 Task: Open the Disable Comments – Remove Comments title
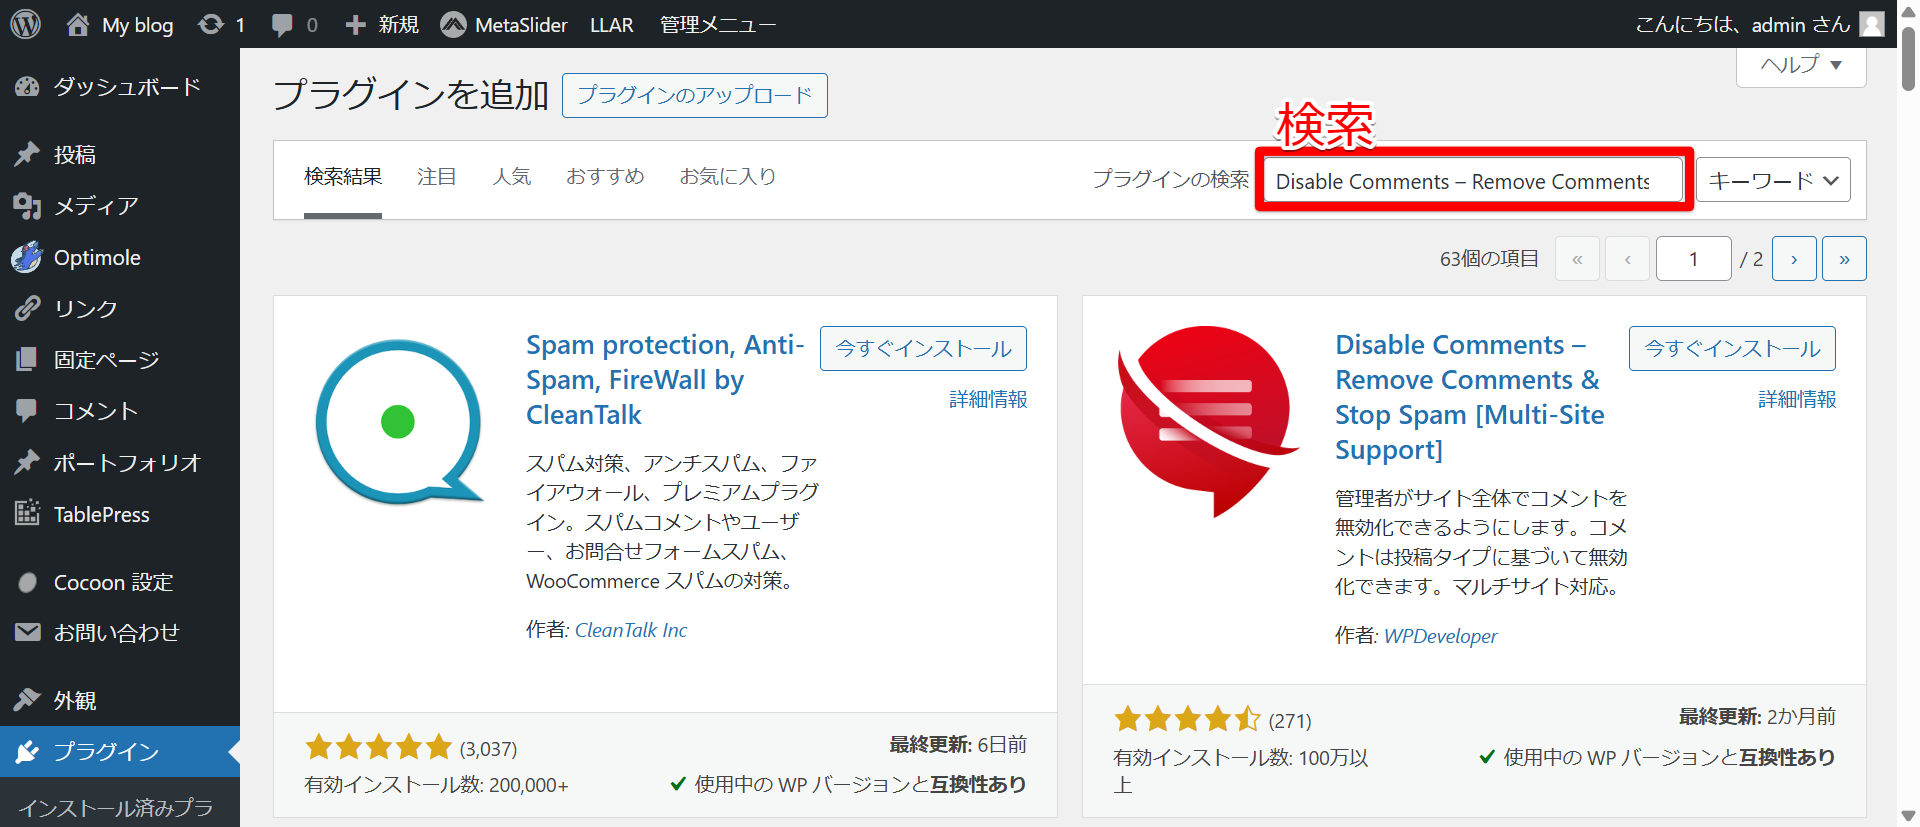tap(1470, 397)
